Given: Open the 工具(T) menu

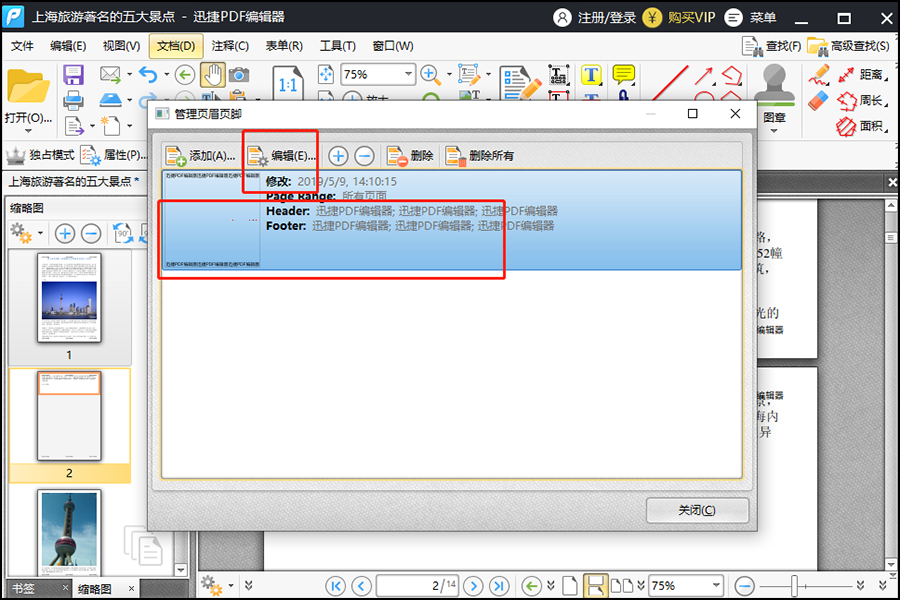Looking at the screenshot, I should coord(338,46).
